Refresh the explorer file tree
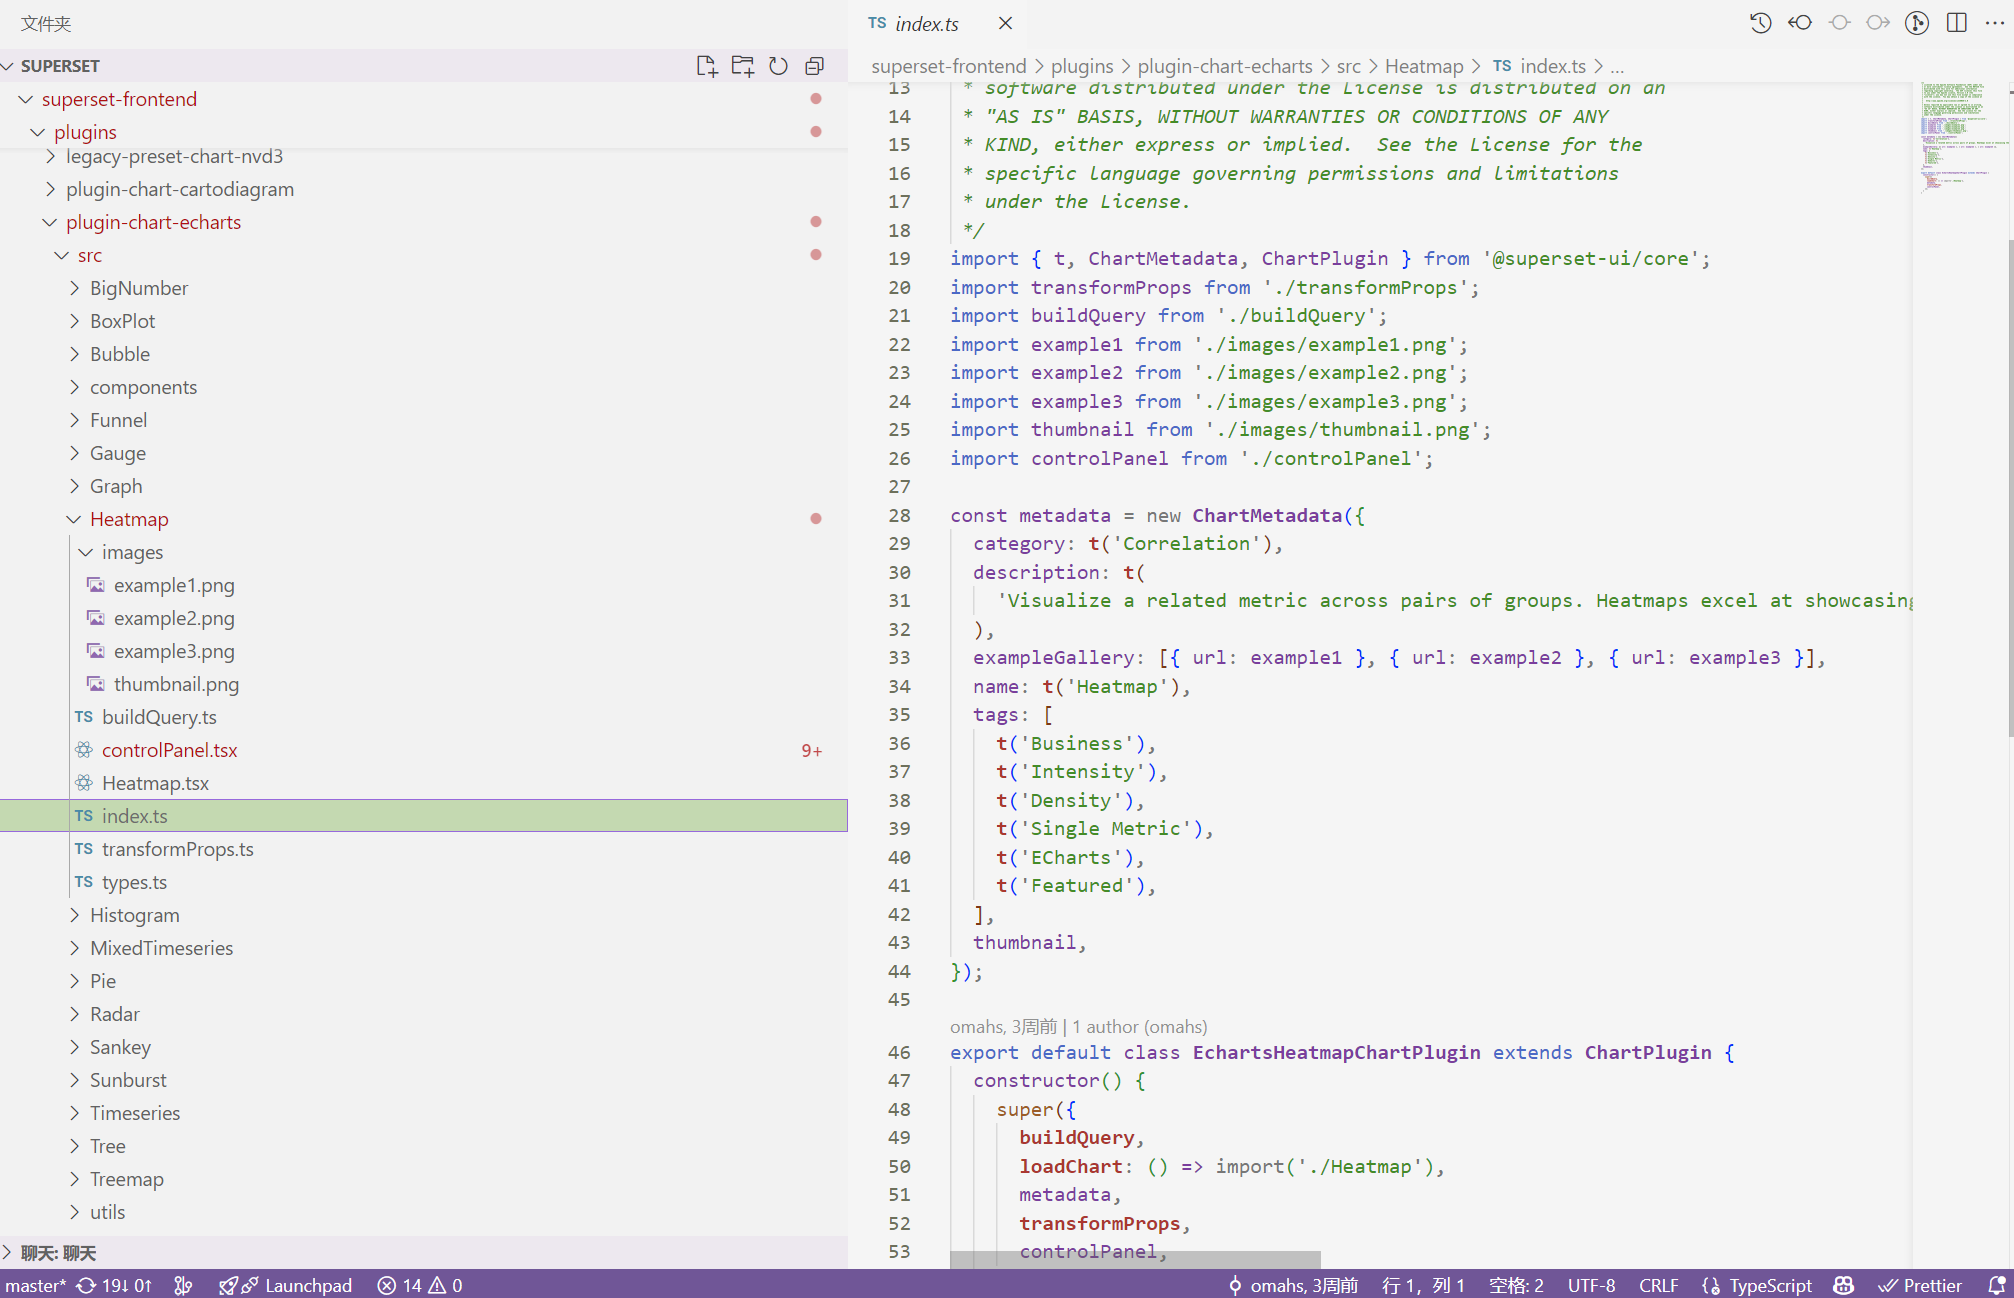The height and width of the screenshot is (1298, 2014). (778, 66)
